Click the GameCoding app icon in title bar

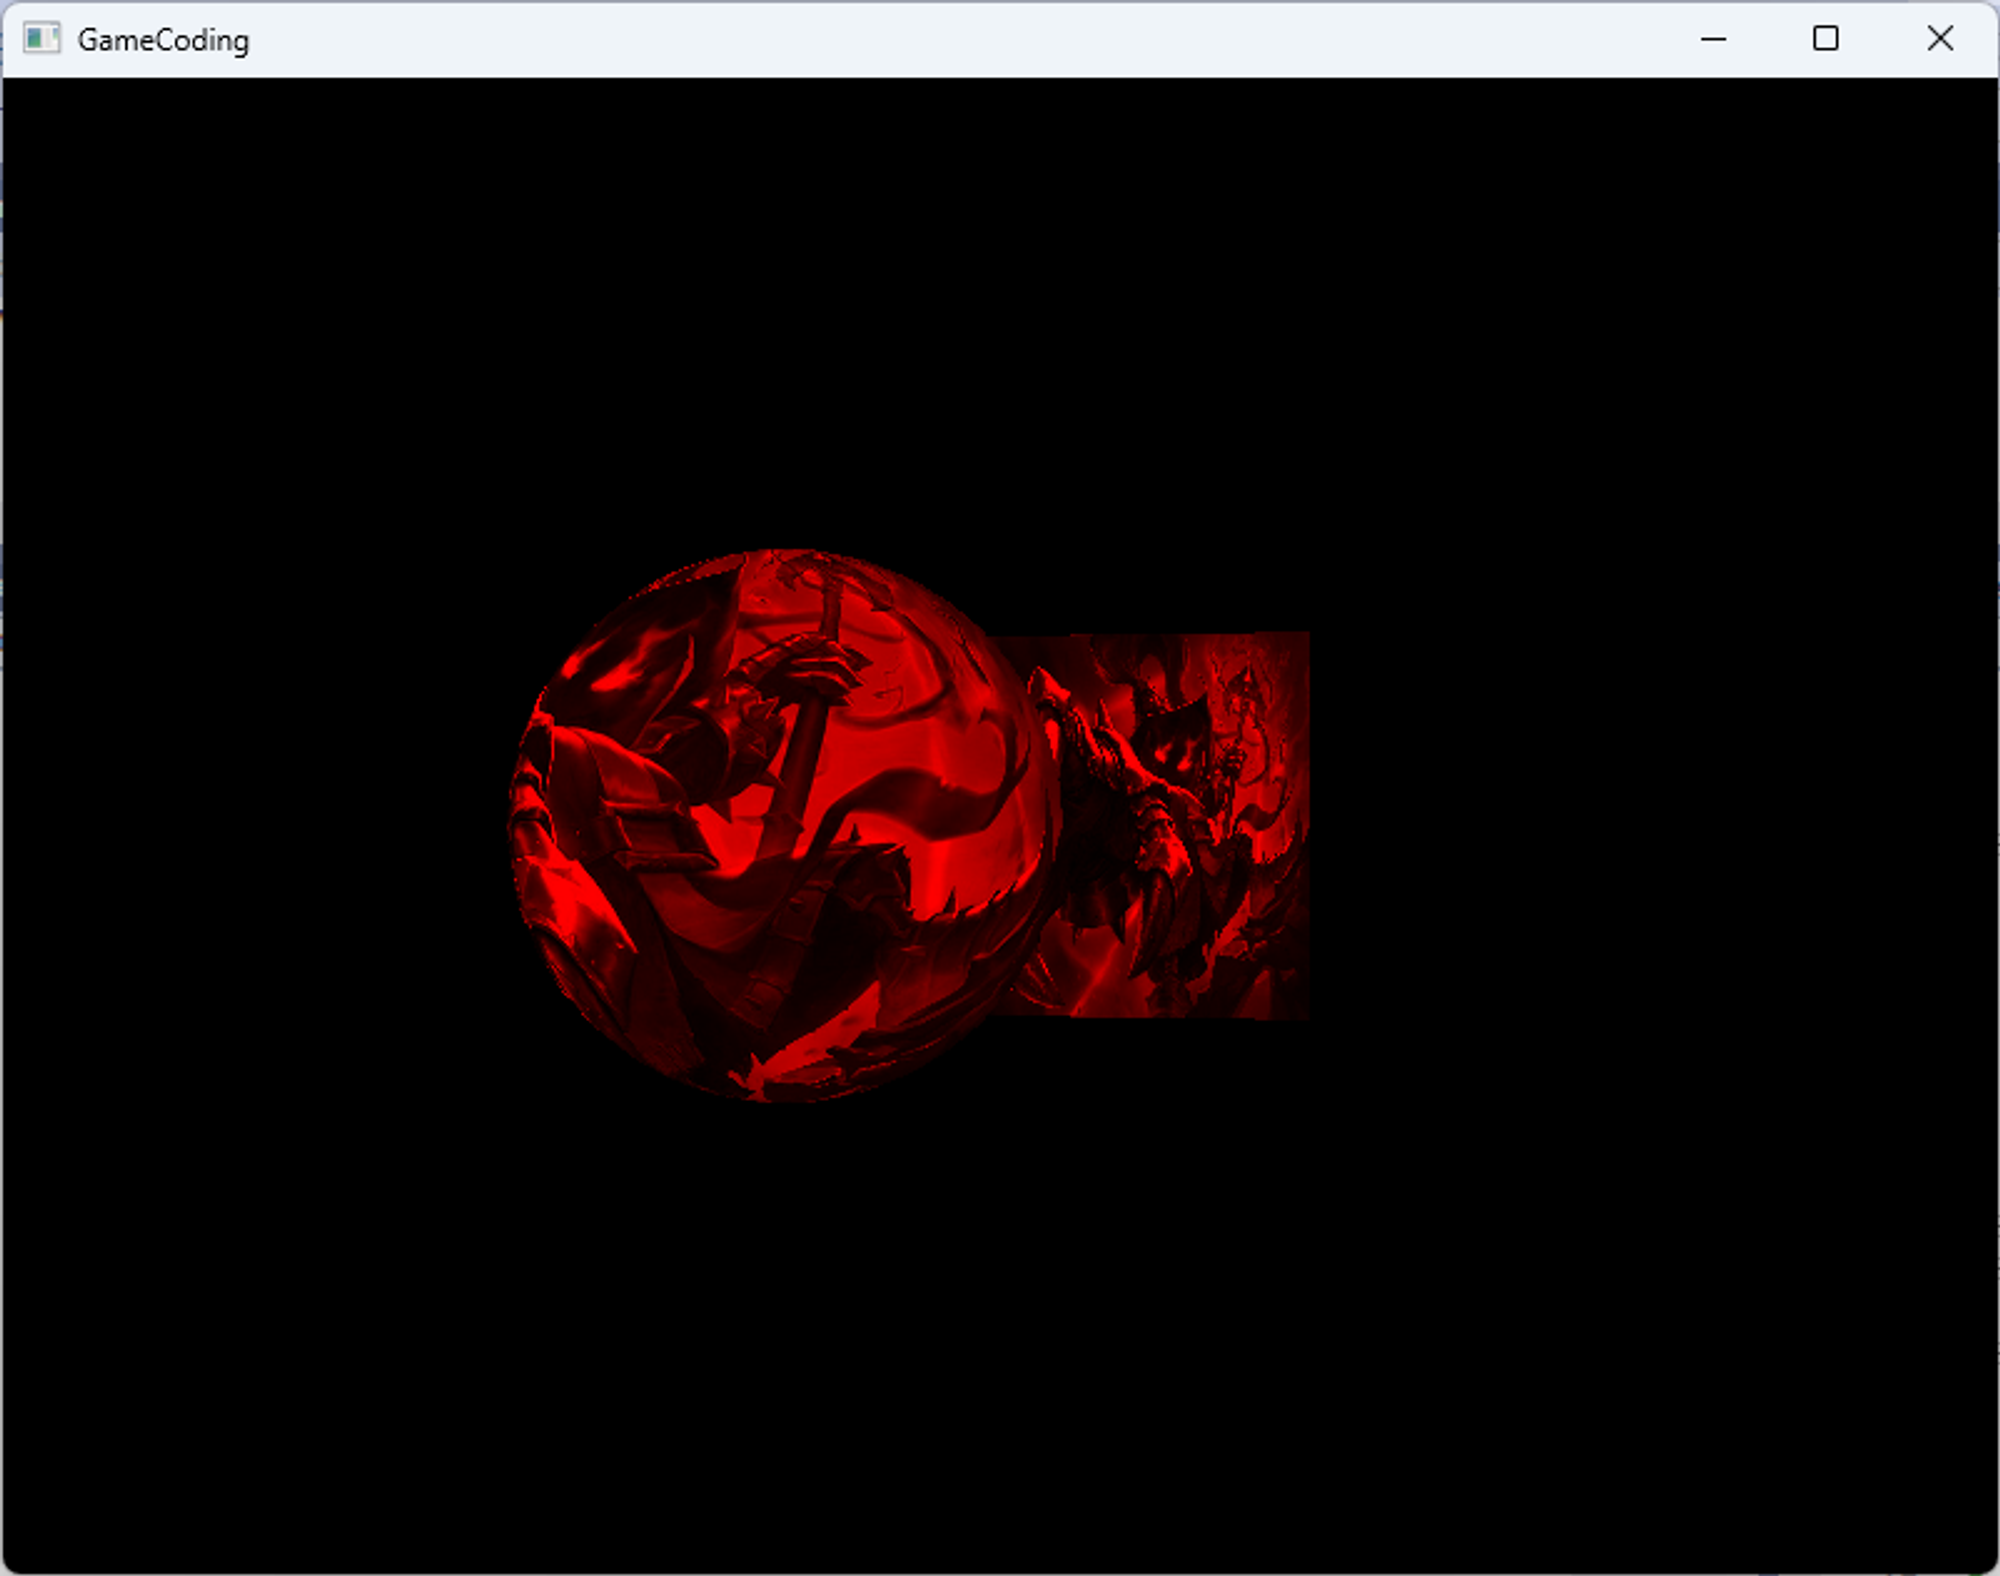41,39
